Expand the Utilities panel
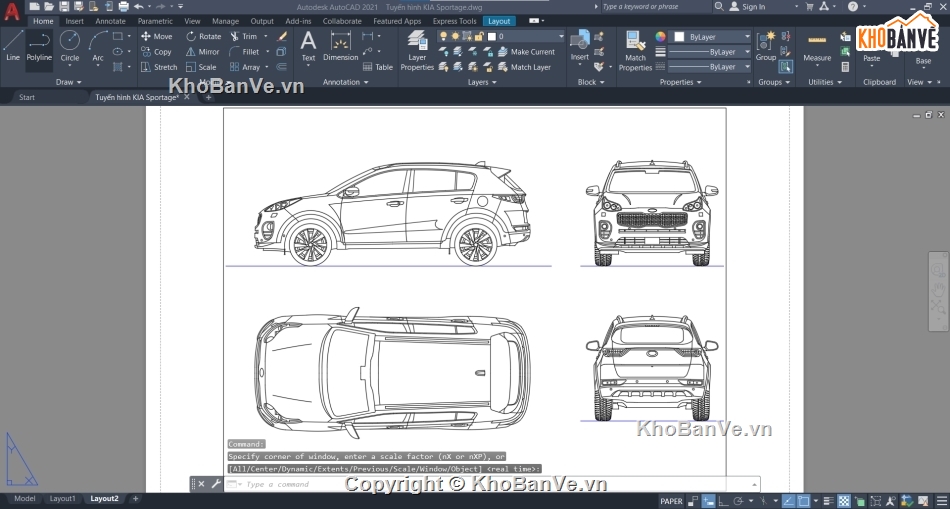This screenshot has width=950, height=509. (x=825, y=82)
